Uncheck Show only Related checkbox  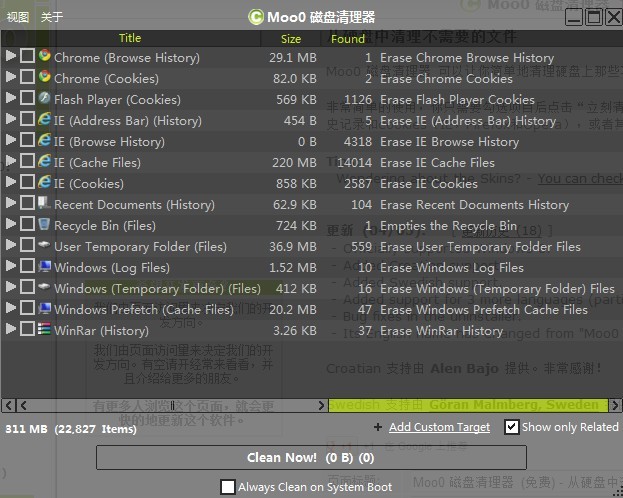coord(512,427)
